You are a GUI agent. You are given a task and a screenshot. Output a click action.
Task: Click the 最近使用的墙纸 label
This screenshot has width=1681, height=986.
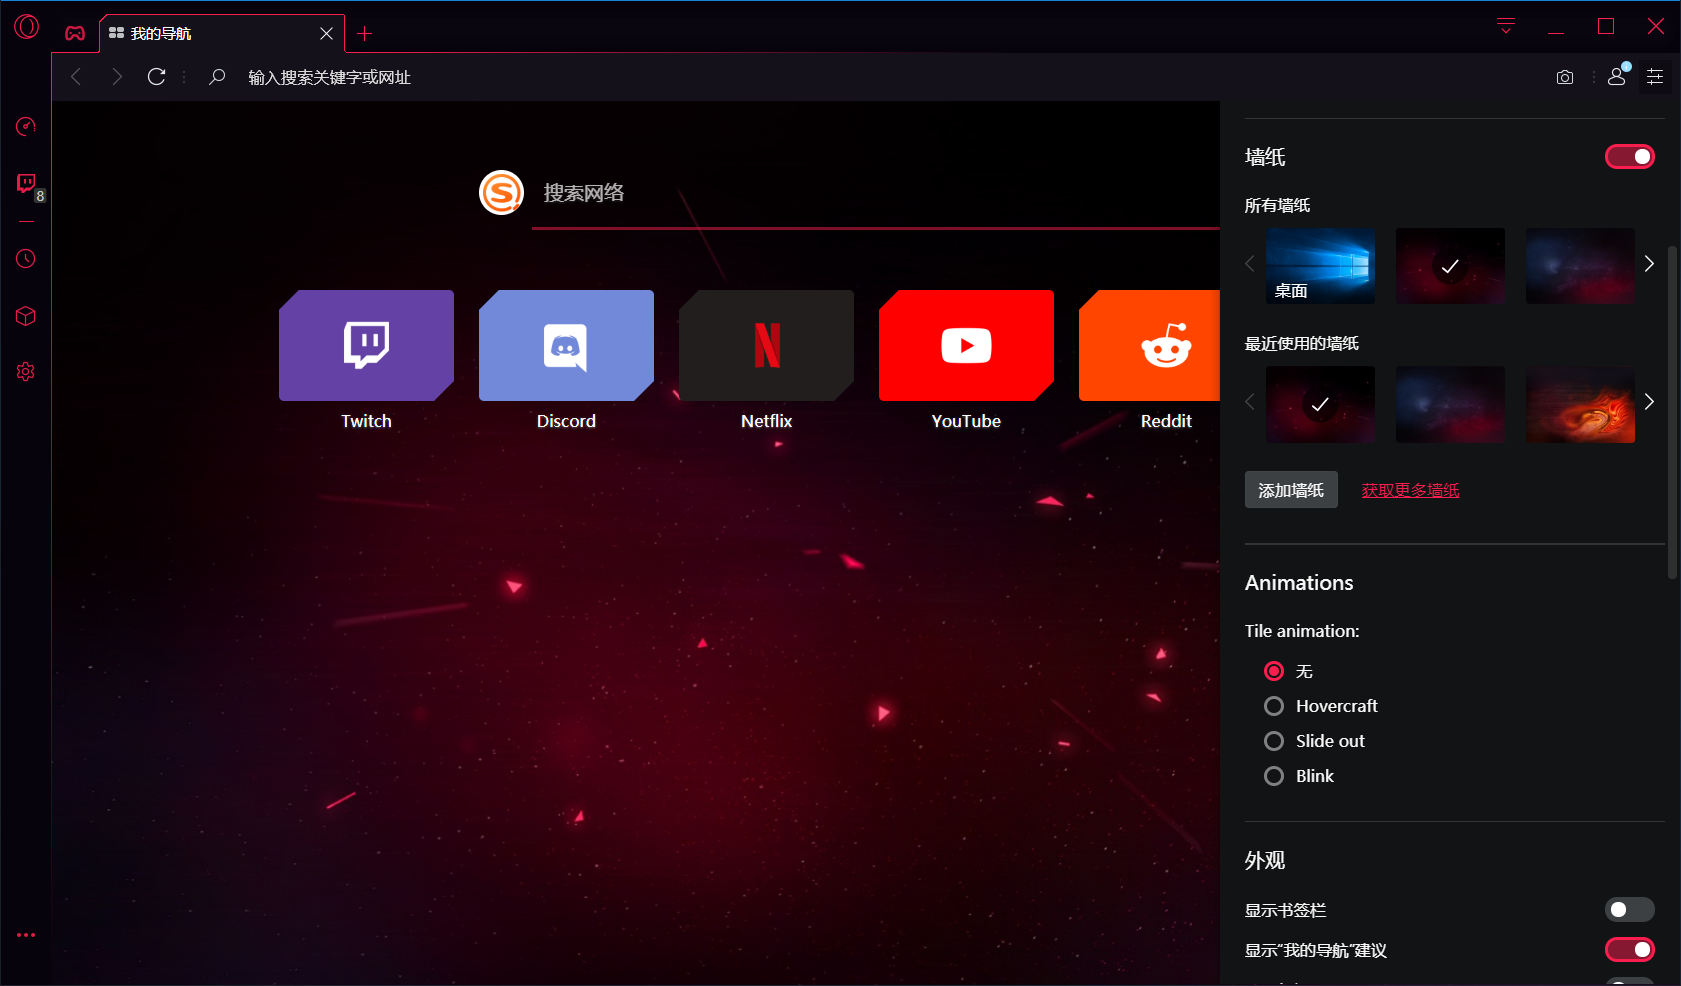1301,344
